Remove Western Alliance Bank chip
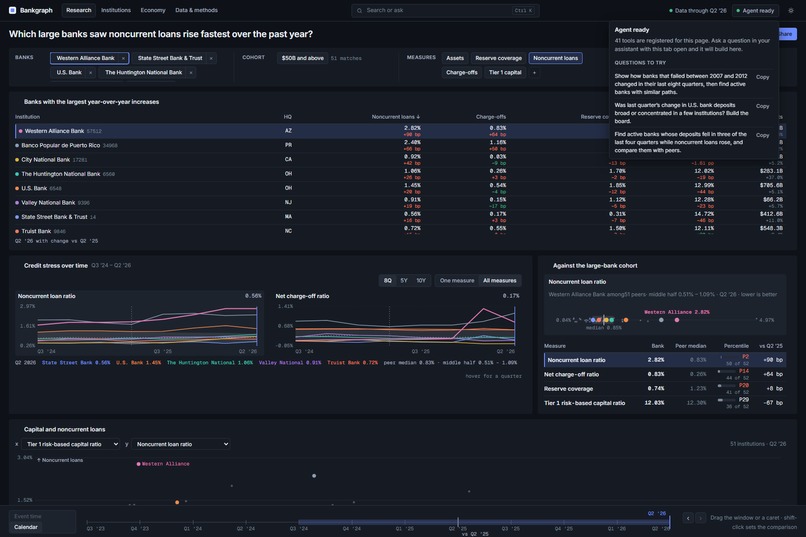 [123, 58]
